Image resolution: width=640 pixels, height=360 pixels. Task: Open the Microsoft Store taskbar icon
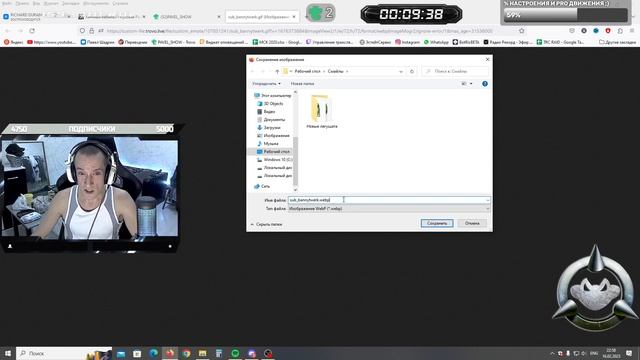pyautogui.click(x=137, y=353)
